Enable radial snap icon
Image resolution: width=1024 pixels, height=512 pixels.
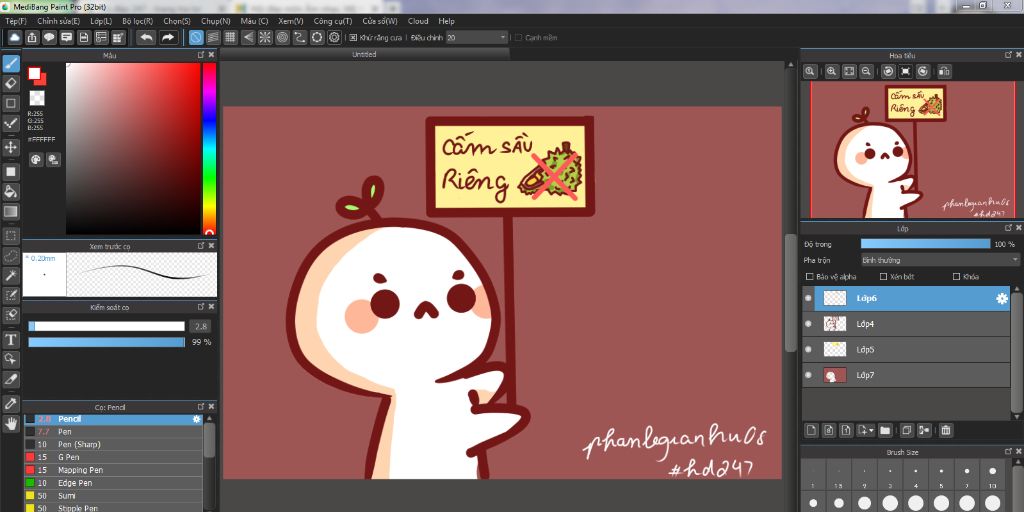coord(265,37)
